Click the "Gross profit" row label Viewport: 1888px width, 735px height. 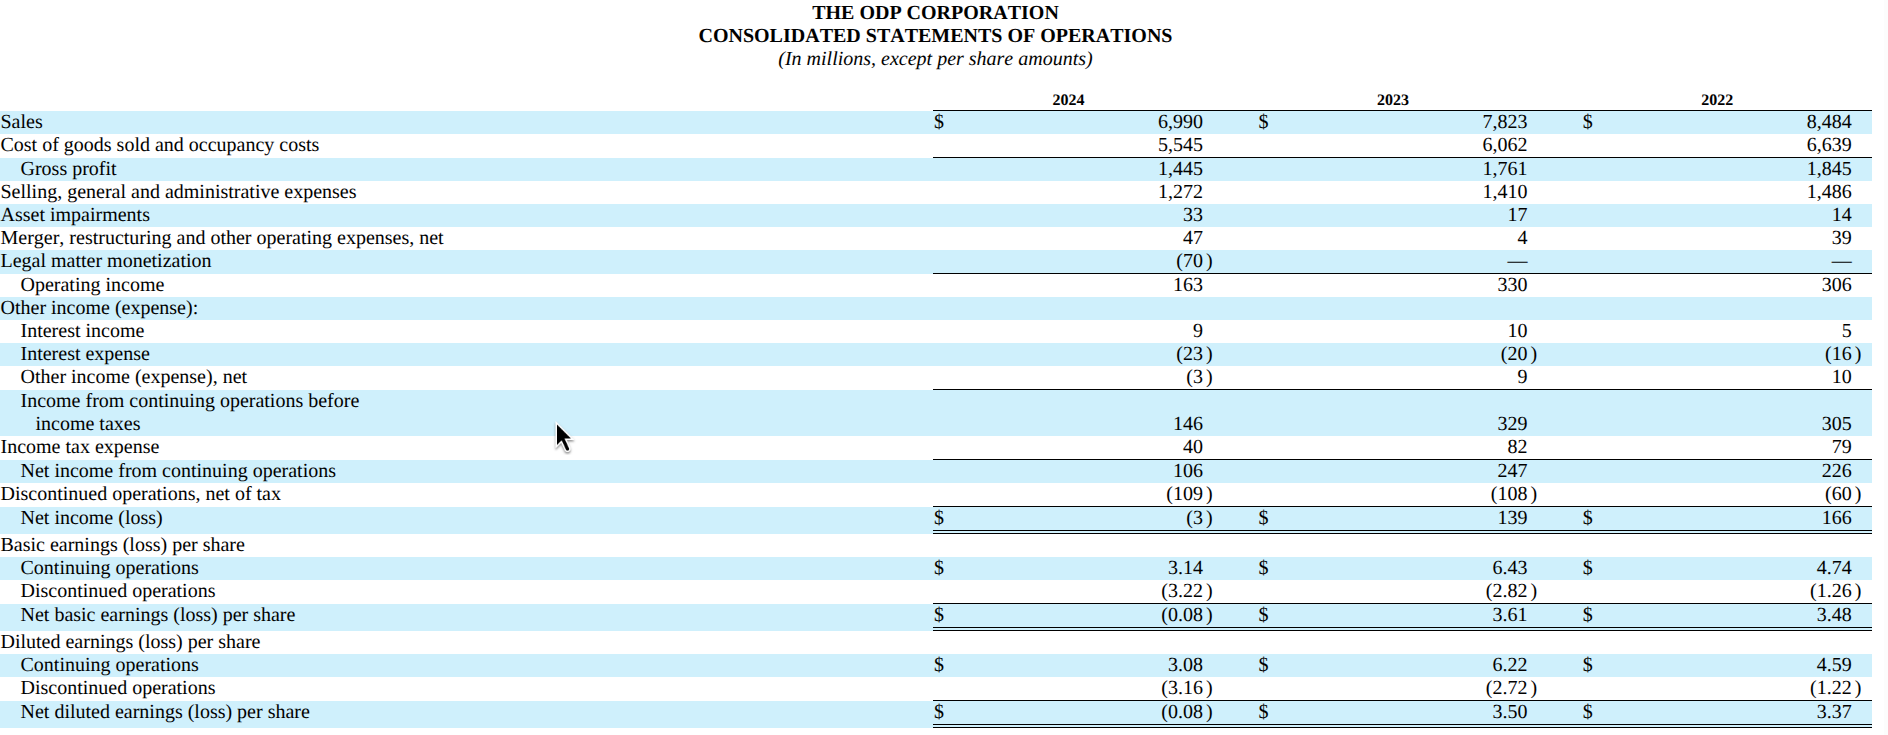pyautogui.click(x=68, y=169)
